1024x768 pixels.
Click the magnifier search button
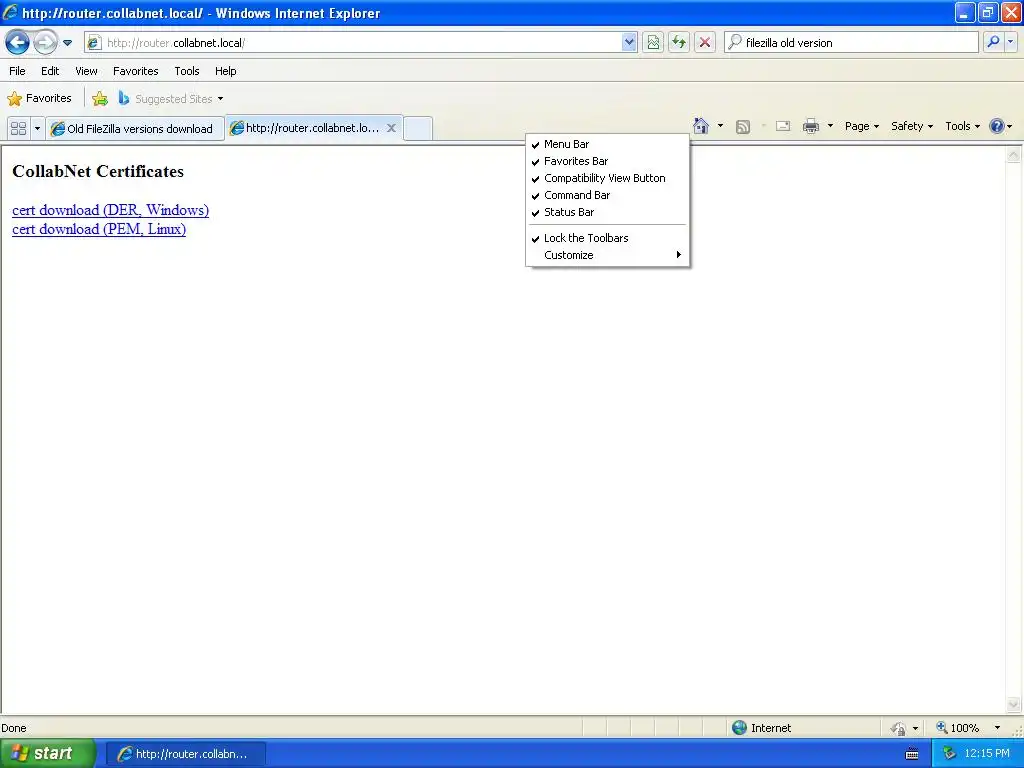pos(993,42)
